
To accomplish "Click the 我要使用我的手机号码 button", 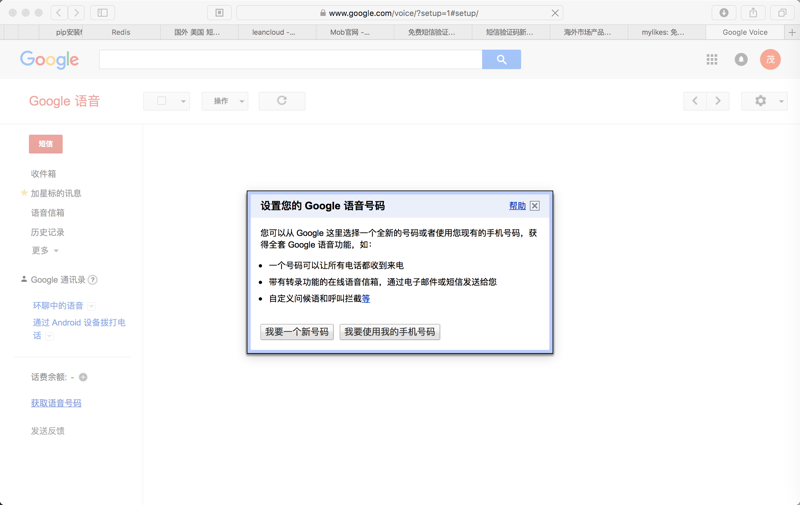I will click(x=390, y=332).
